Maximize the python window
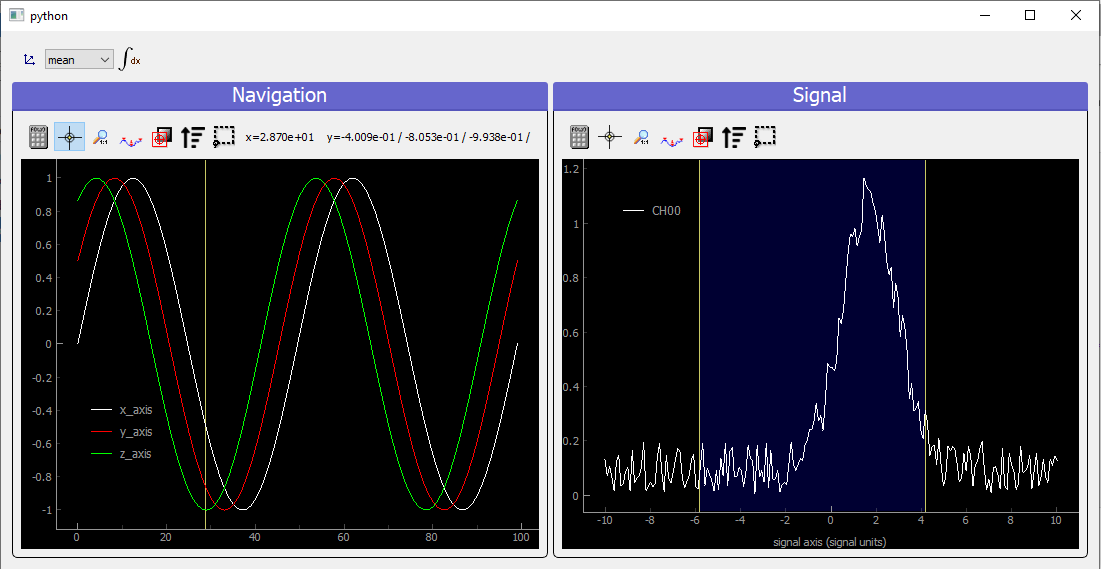 (1030, 15)
